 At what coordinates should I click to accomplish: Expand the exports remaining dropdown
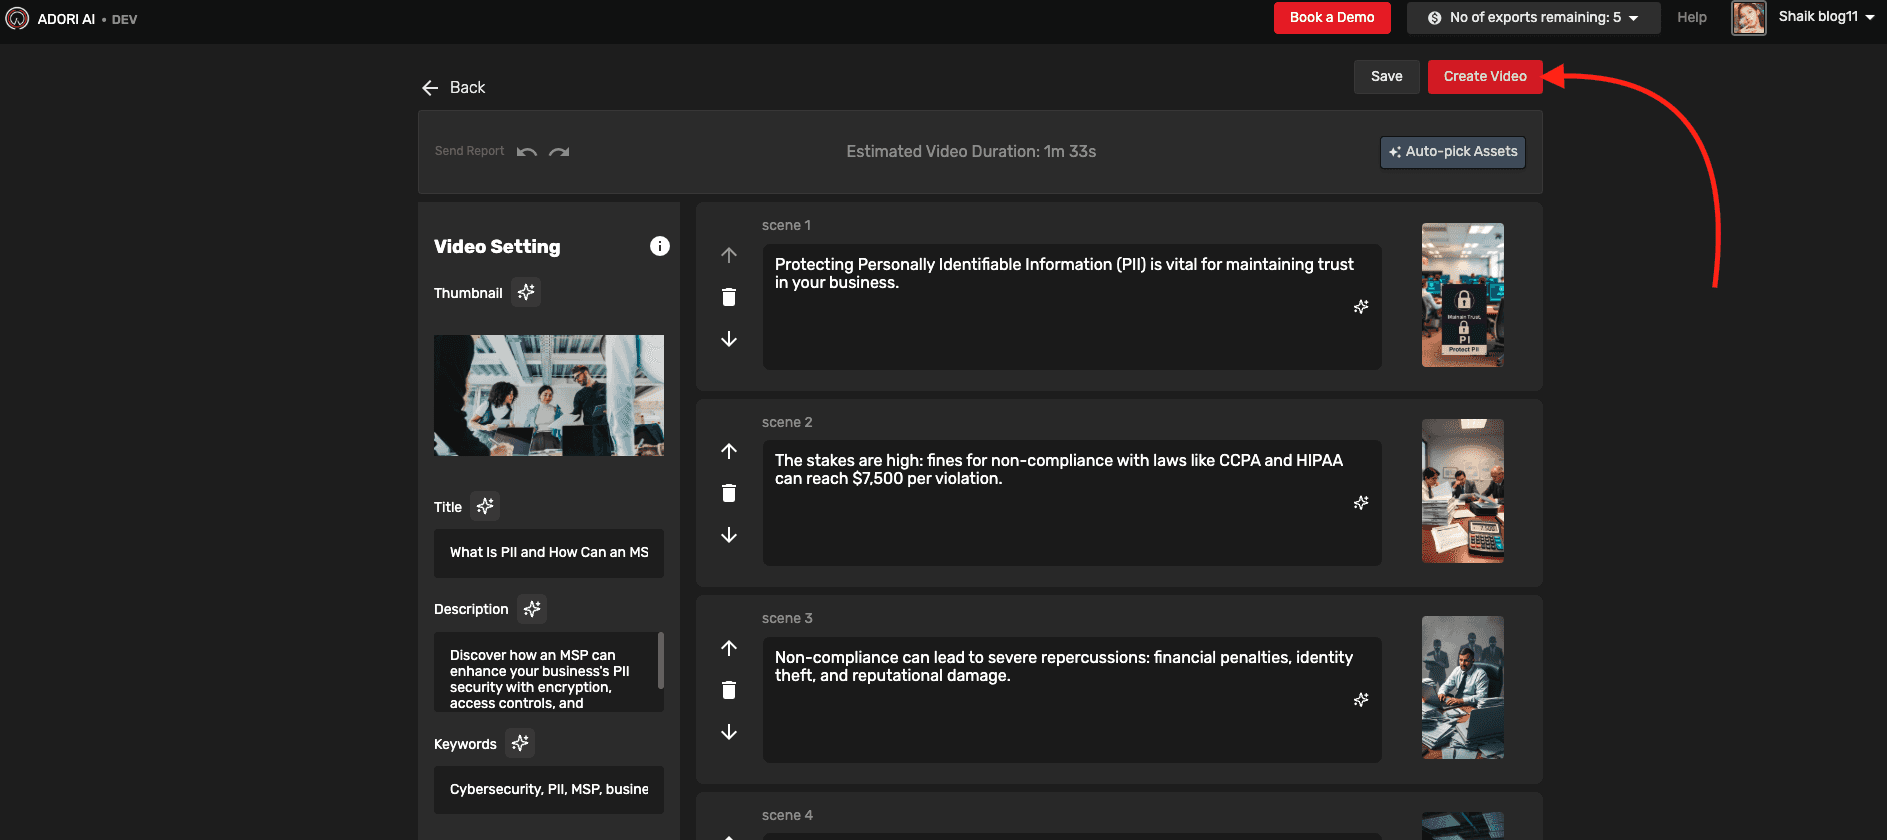pos(1533,18)
